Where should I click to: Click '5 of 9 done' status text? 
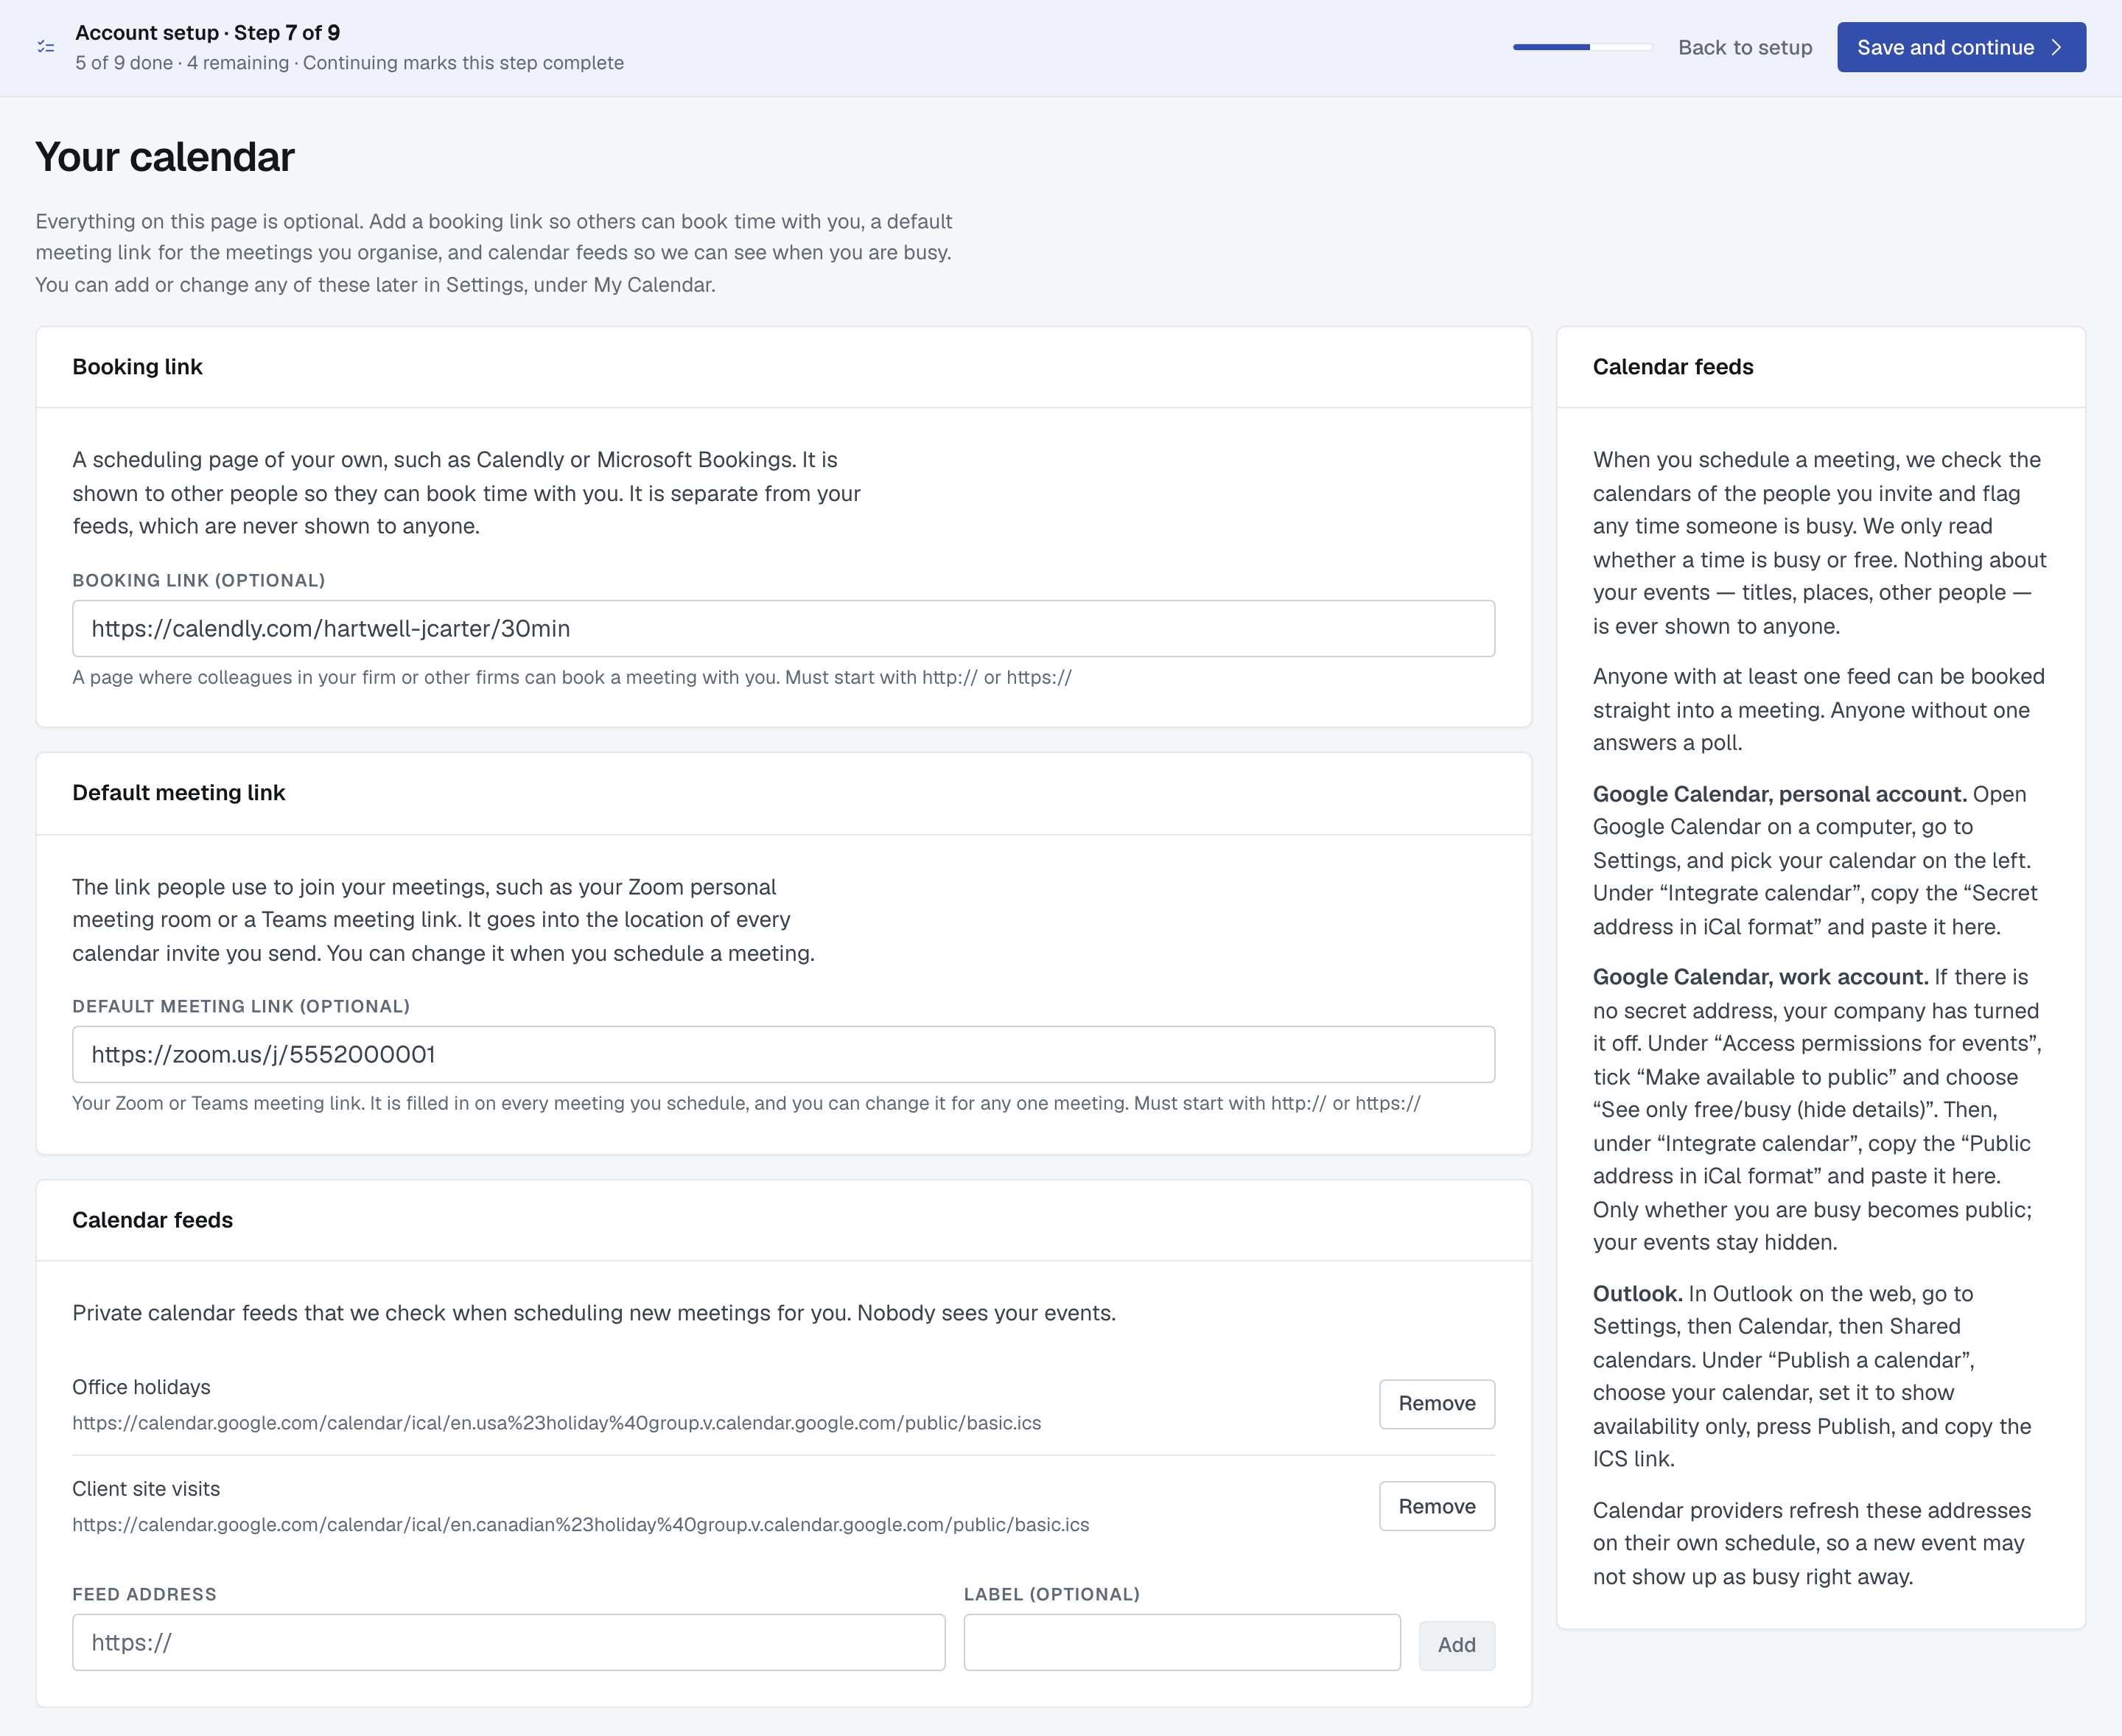click(124, 63)
